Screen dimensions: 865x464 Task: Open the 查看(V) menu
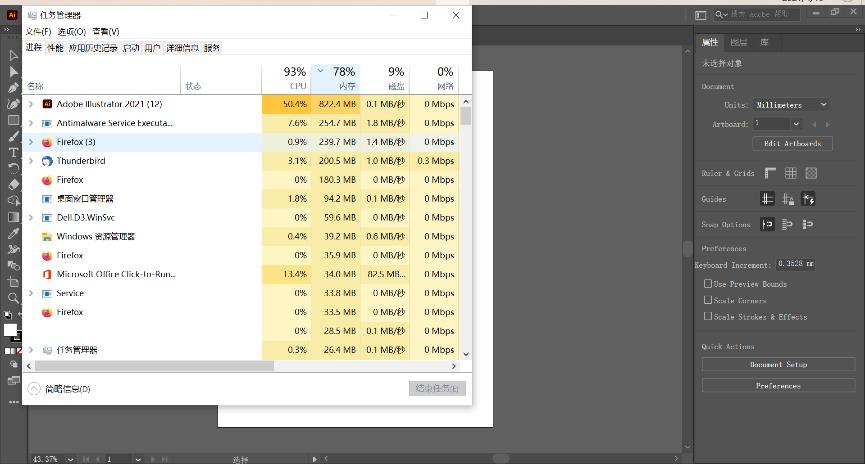click(106, 31)
